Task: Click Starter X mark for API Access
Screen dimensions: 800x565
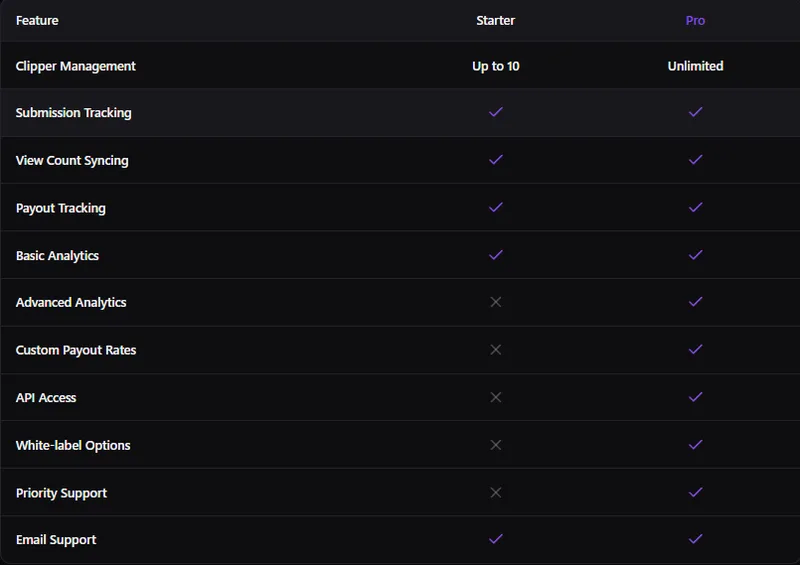Action: [496, 397]
